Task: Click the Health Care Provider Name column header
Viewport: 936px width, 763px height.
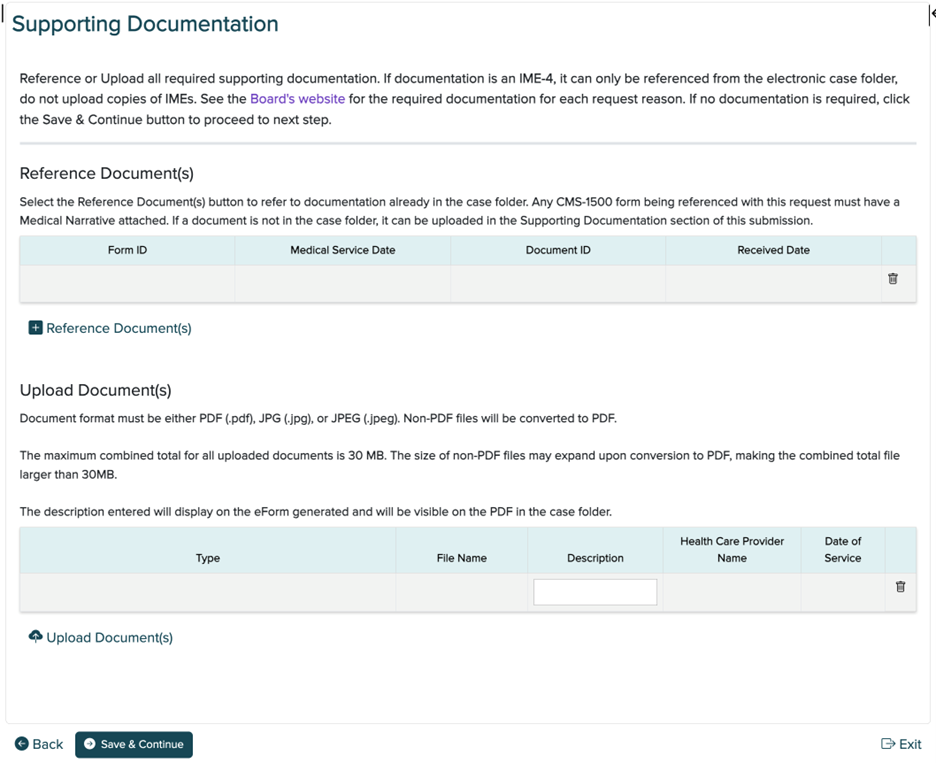Action: click(733, 549)
